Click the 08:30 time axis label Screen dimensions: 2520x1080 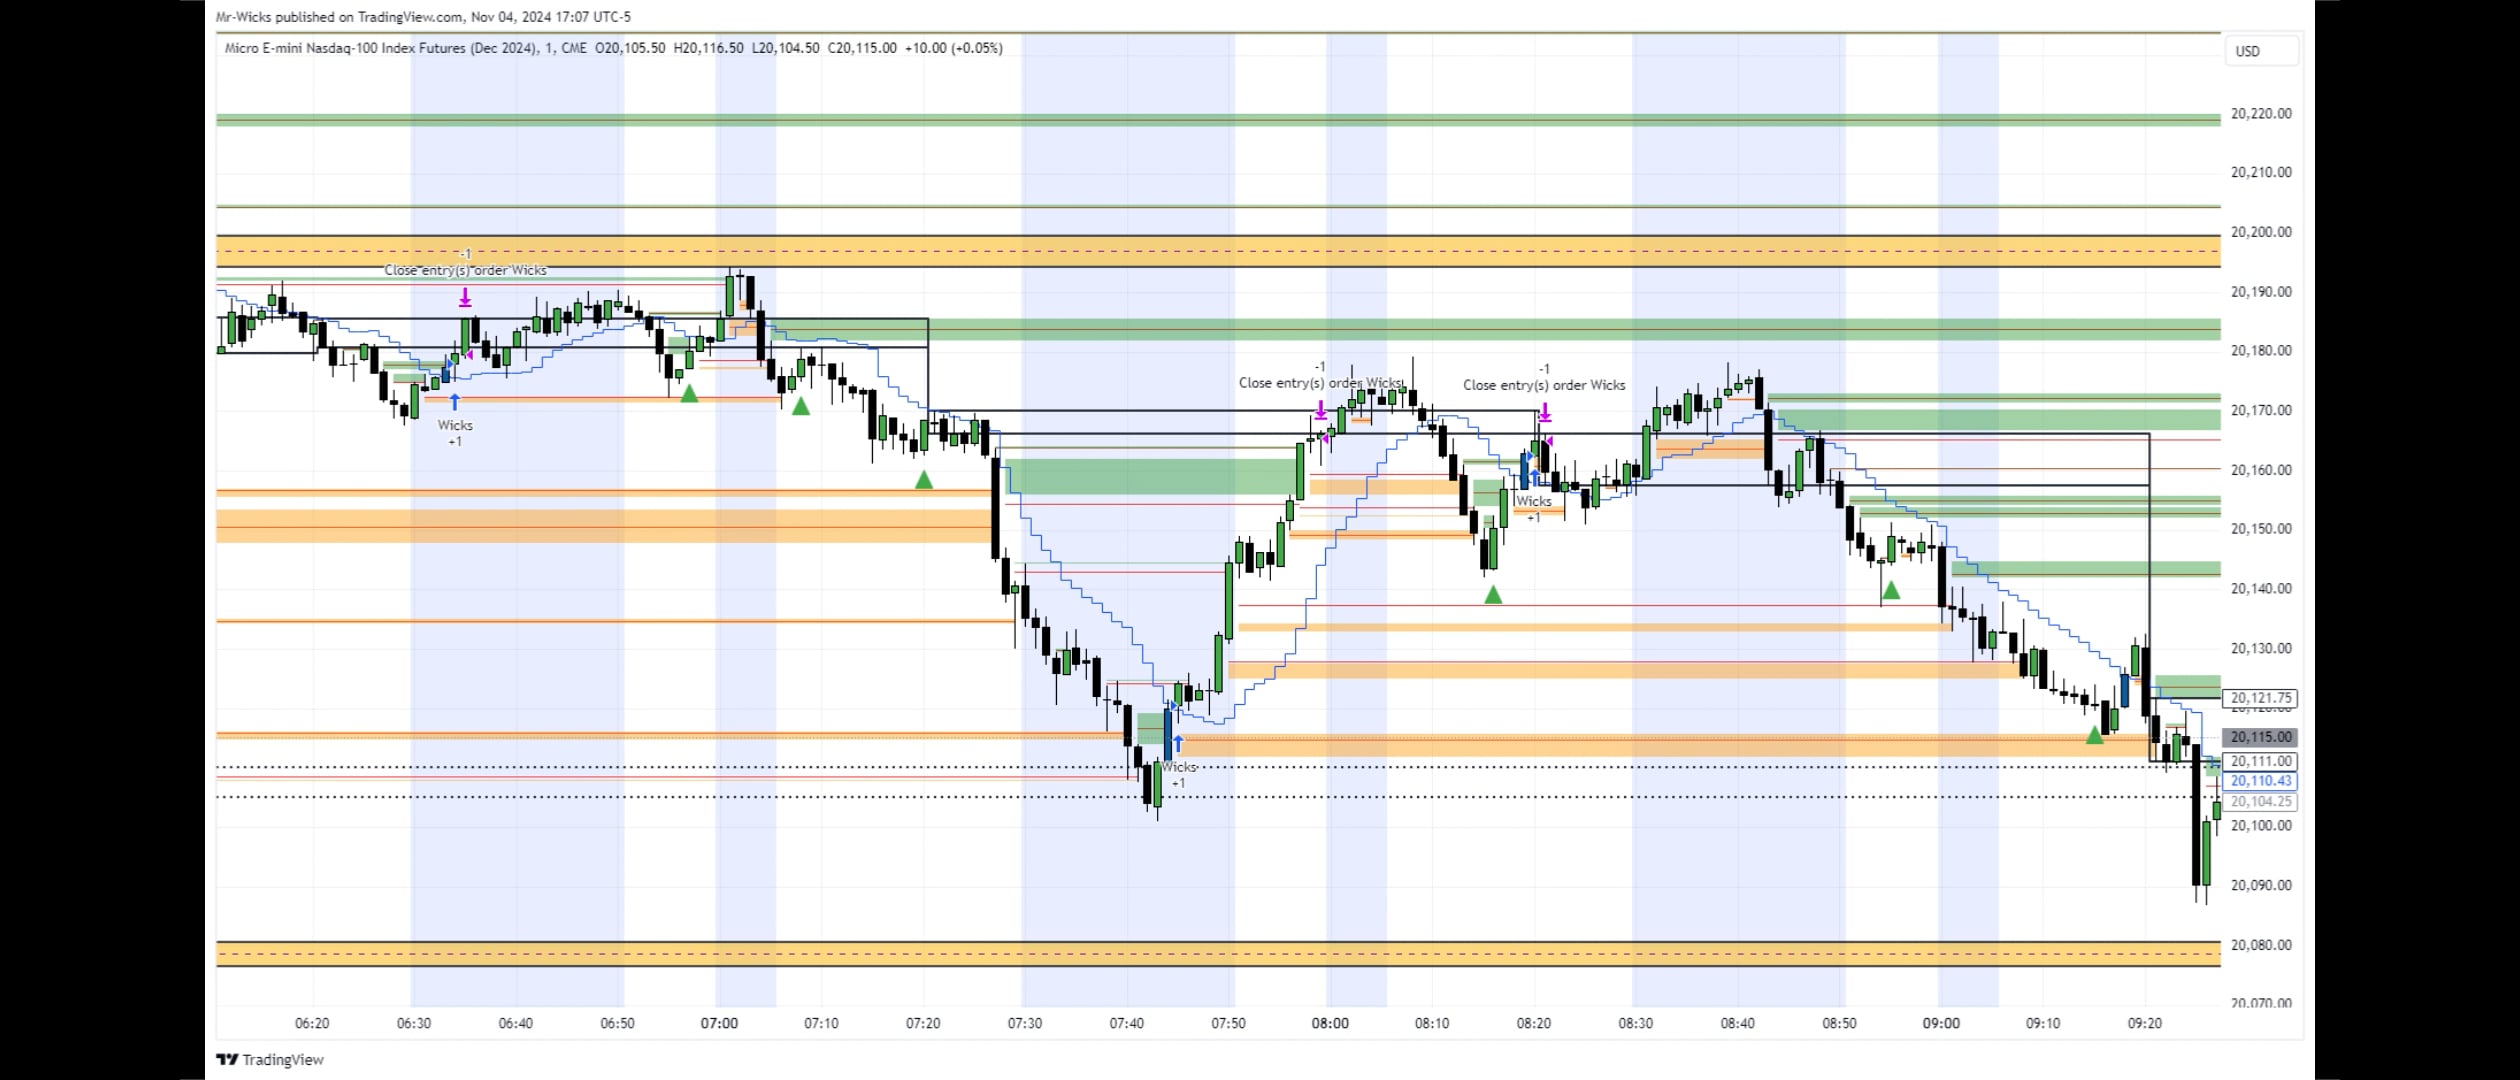[x=1636, y=1024]
